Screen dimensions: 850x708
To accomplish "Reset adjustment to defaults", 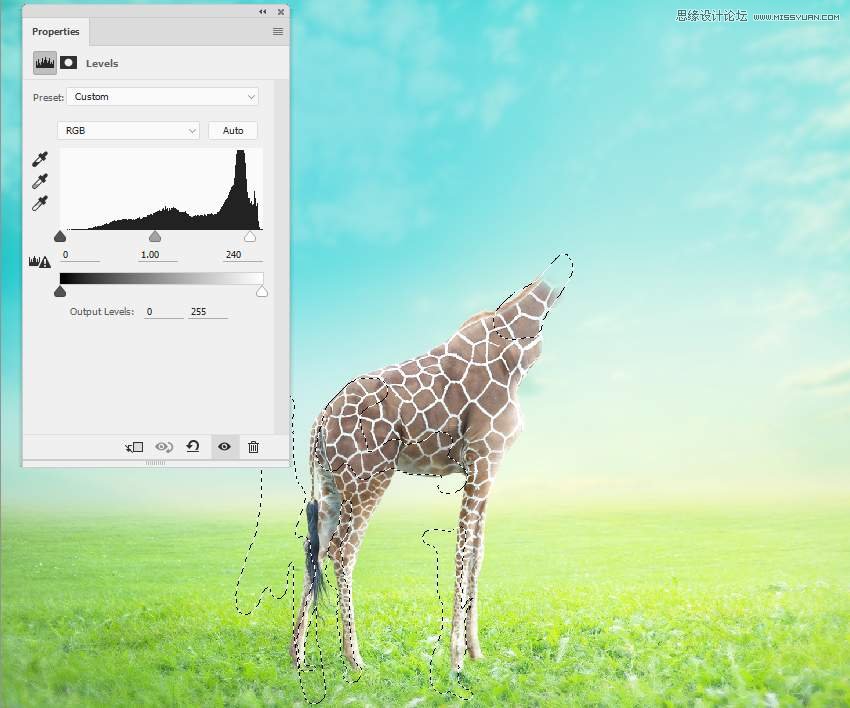I will 193,447.
